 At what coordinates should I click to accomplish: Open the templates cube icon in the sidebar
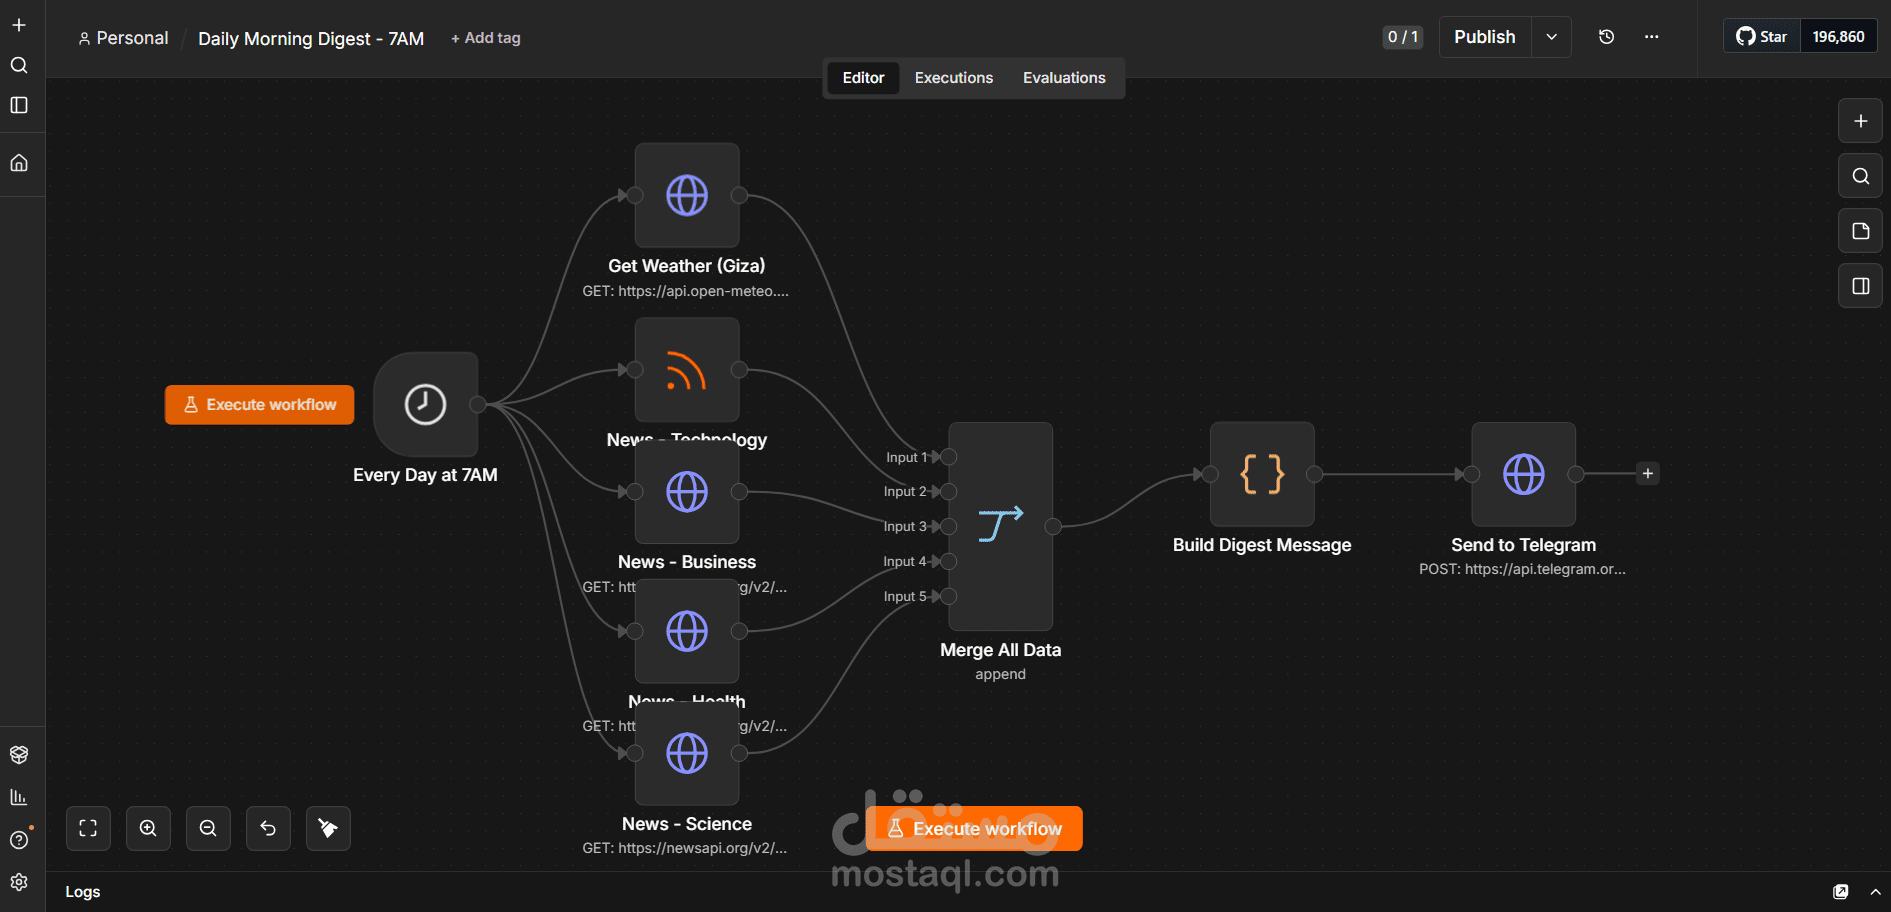pos(19,754)
